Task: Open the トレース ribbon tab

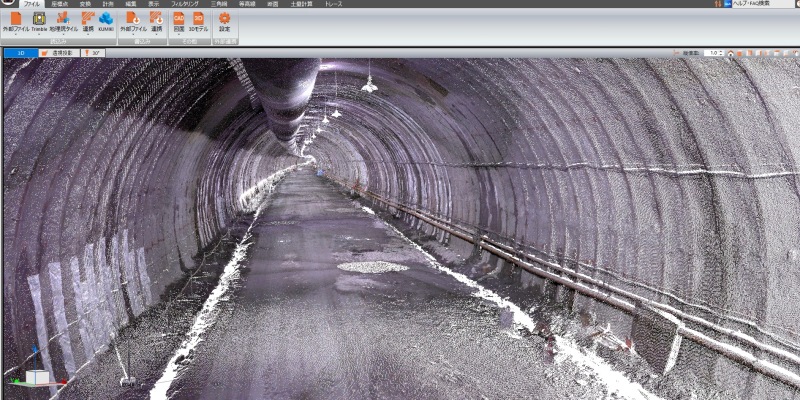Action: point(334,4)
